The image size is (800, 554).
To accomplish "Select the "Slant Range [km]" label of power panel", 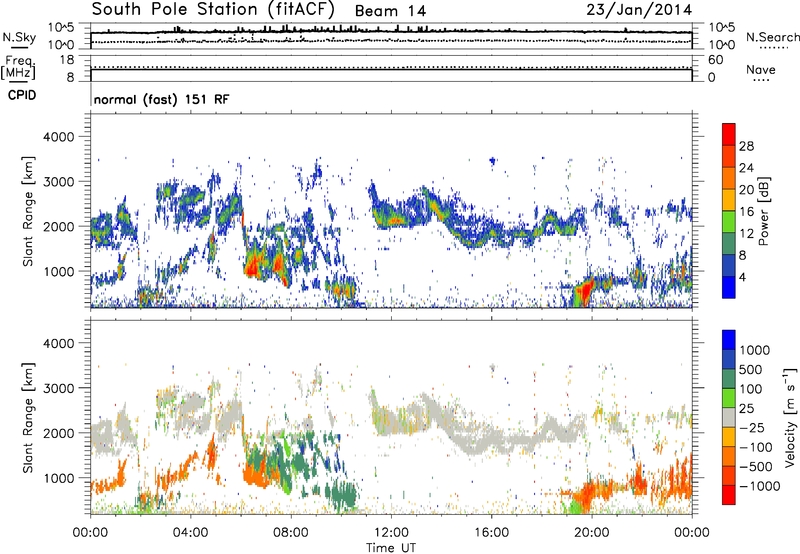I will (x=28, y=211).
